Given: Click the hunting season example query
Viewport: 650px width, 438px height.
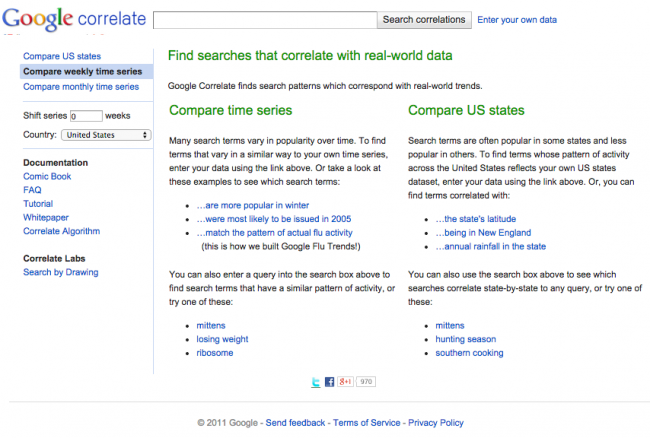Looking at the screenshot, I should pos(466,339).
